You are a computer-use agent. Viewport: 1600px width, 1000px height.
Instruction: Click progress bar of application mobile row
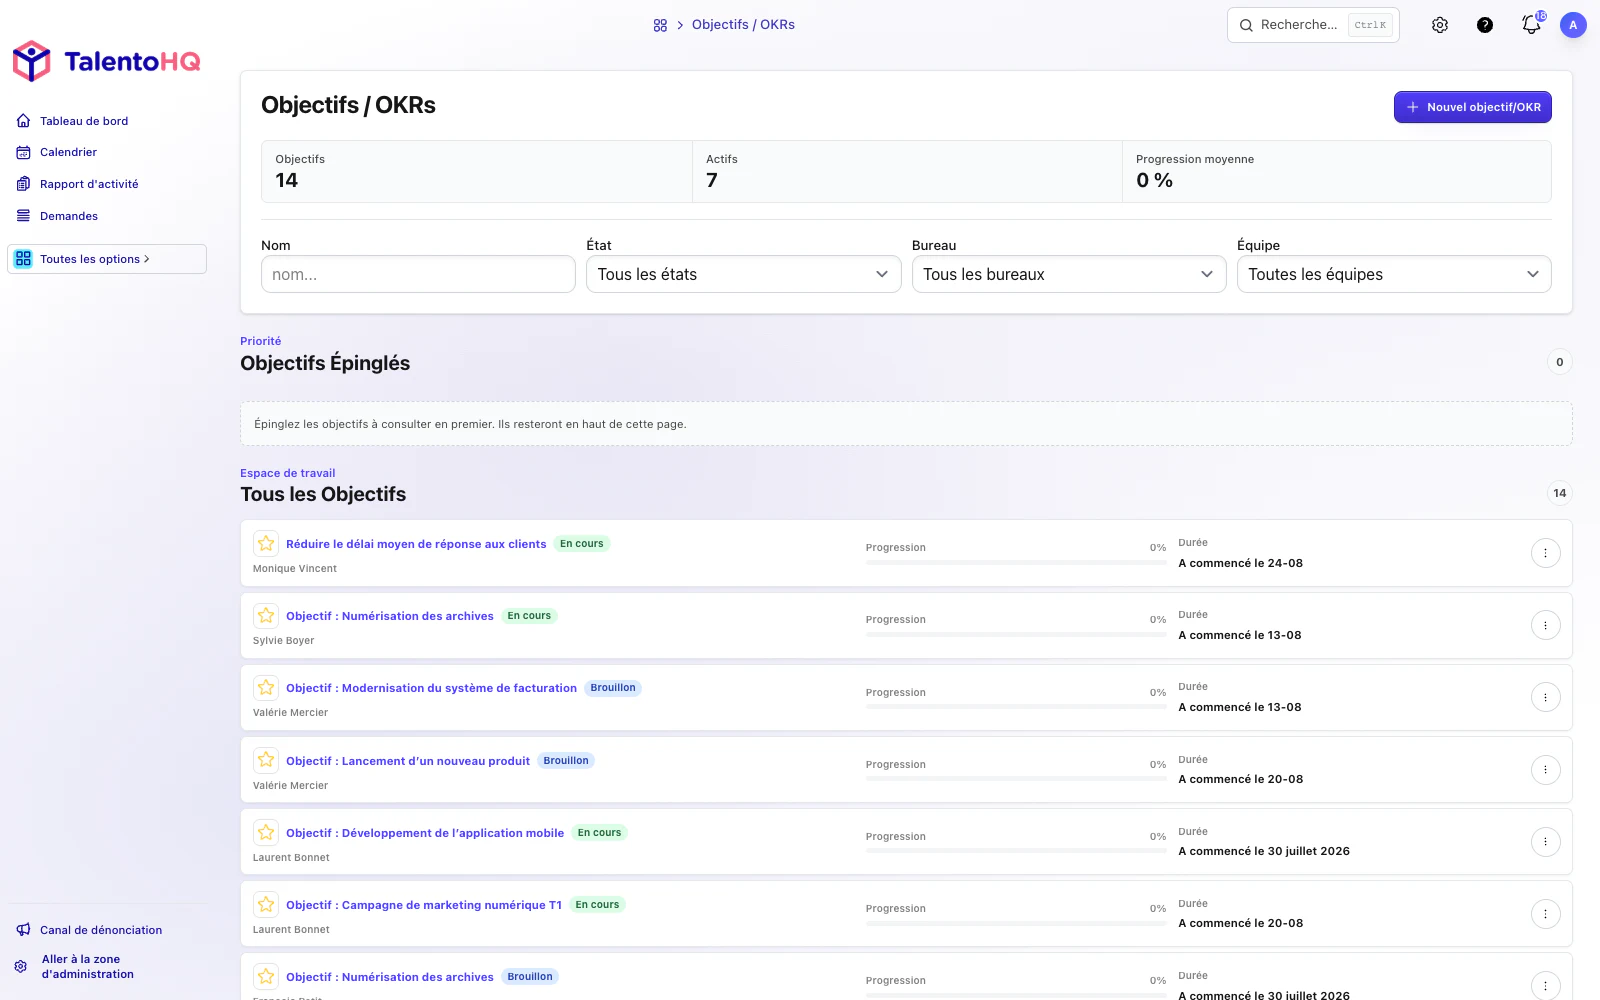pyautogui.click(x=1016, y=851)
